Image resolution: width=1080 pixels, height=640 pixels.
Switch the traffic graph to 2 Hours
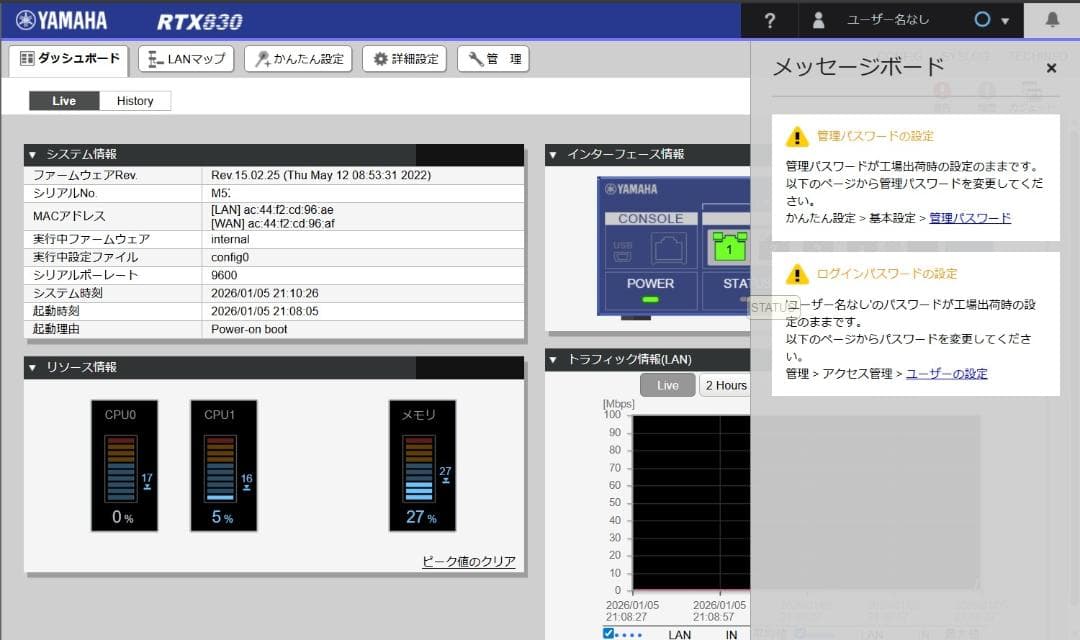[724, 385]
